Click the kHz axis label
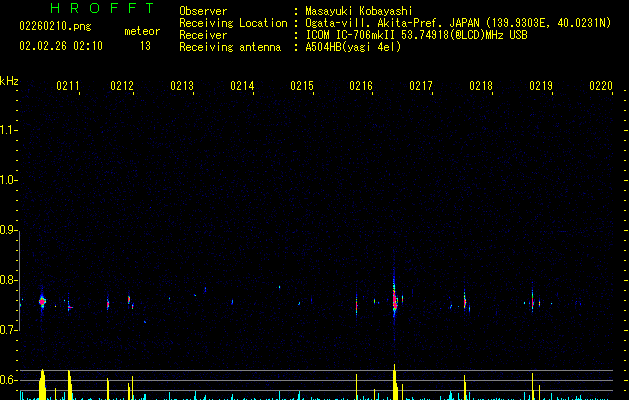629x400 pixels. click(9, 81)
